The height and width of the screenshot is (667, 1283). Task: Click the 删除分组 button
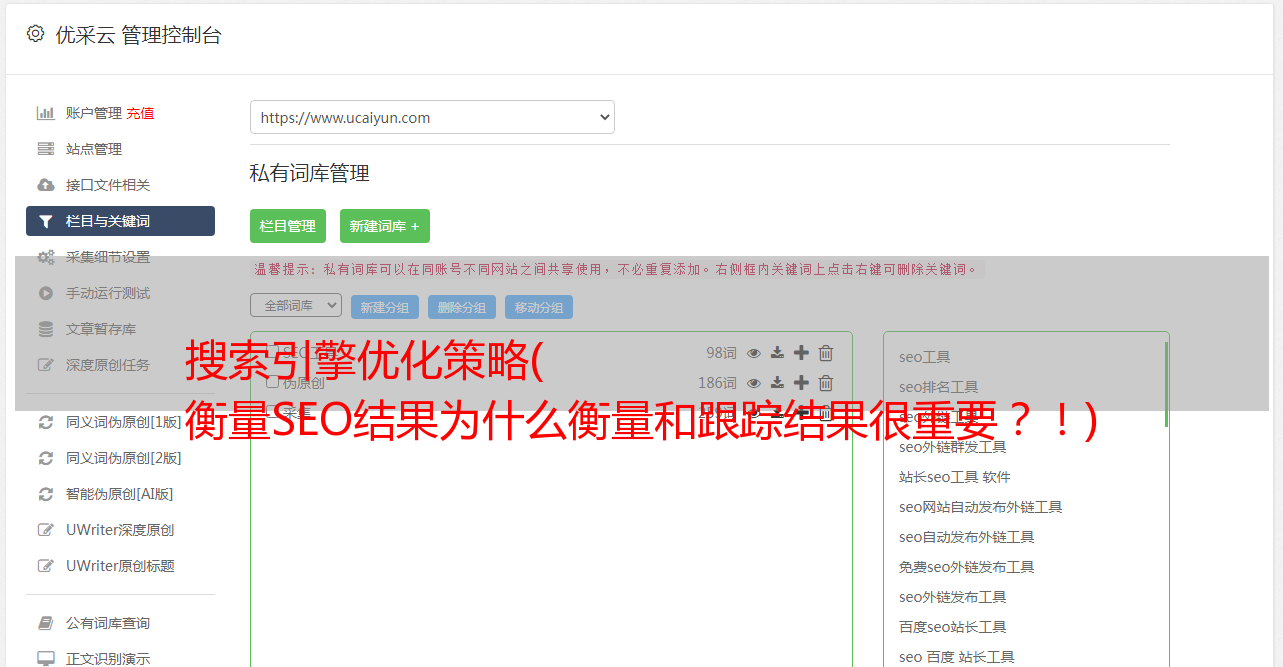pos(462,307)
